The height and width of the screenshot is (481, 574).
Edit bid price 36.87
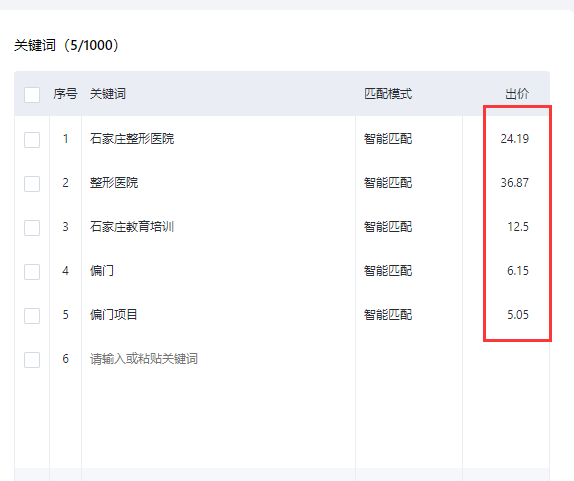(514, 183)
